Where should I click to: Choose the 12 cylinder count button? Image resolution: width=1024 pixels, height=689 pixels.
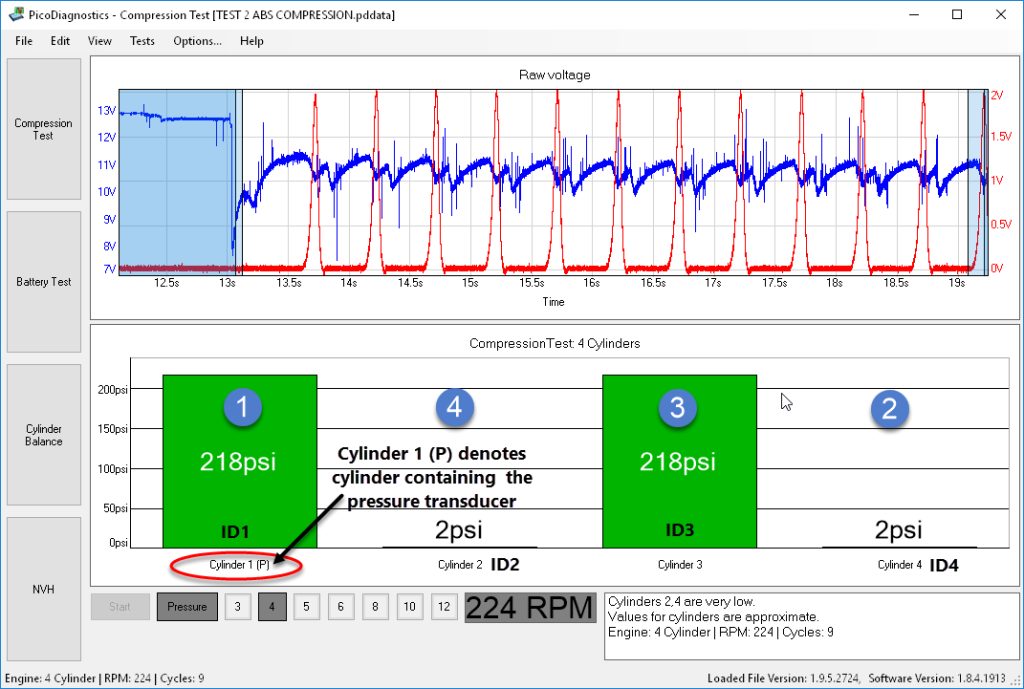444,607
